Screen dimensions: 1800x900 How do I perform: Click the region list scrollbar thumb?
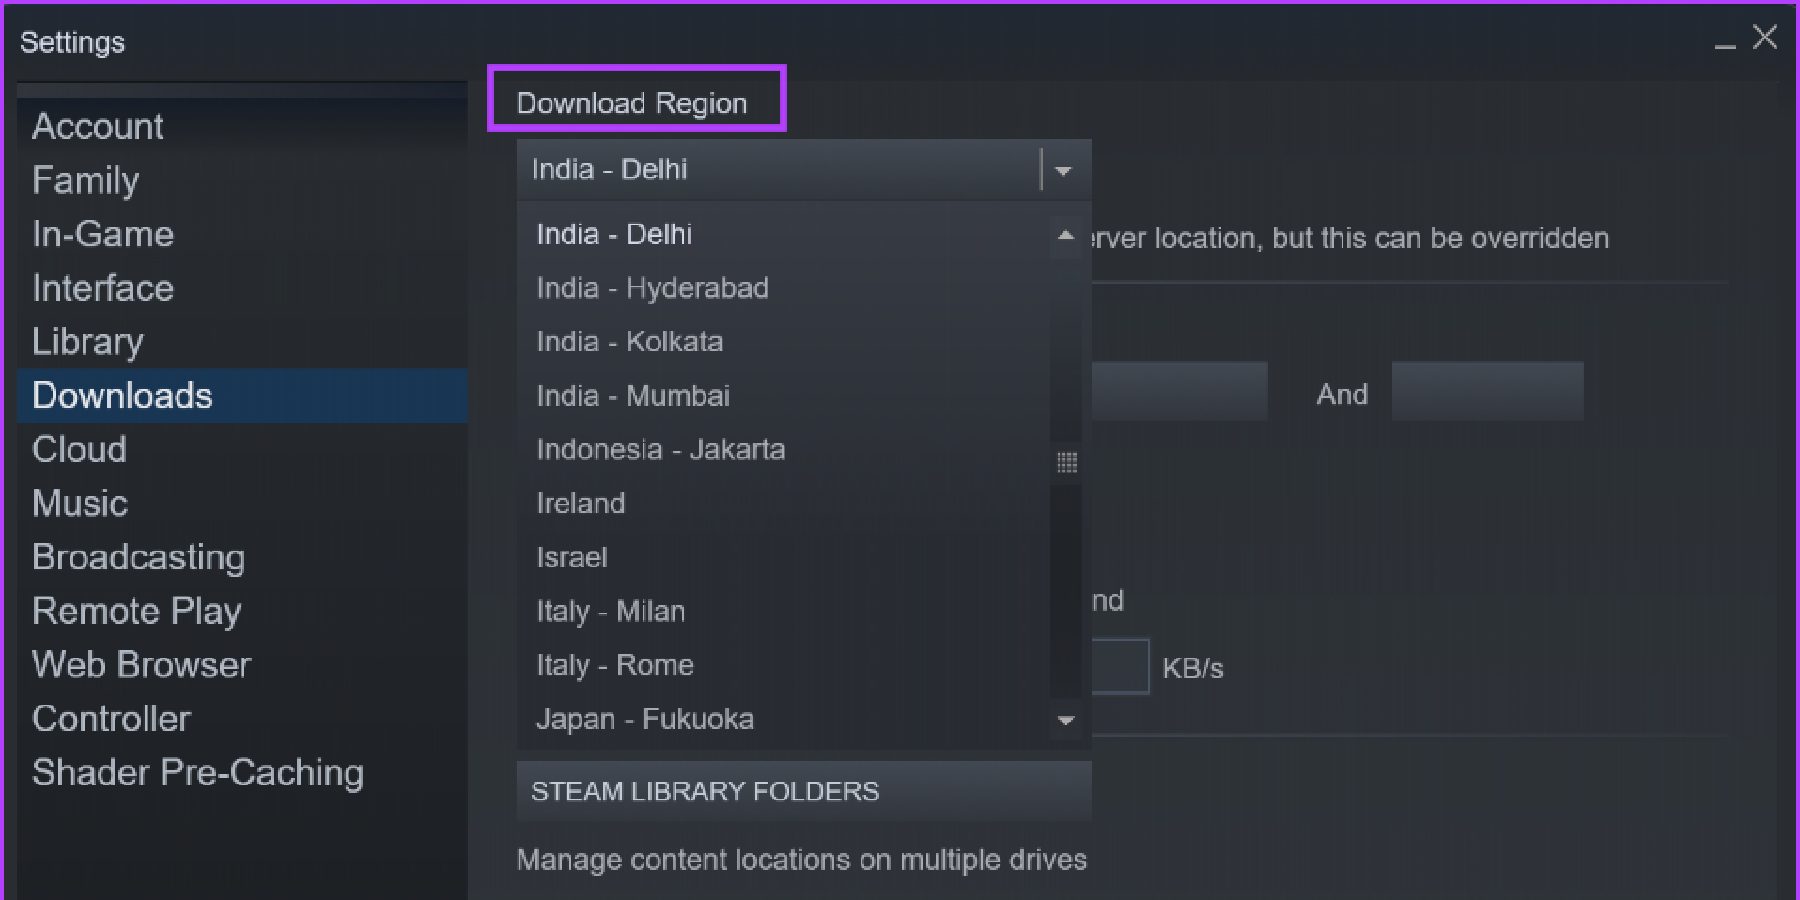pyautogui.click(x=1066, y=462)
